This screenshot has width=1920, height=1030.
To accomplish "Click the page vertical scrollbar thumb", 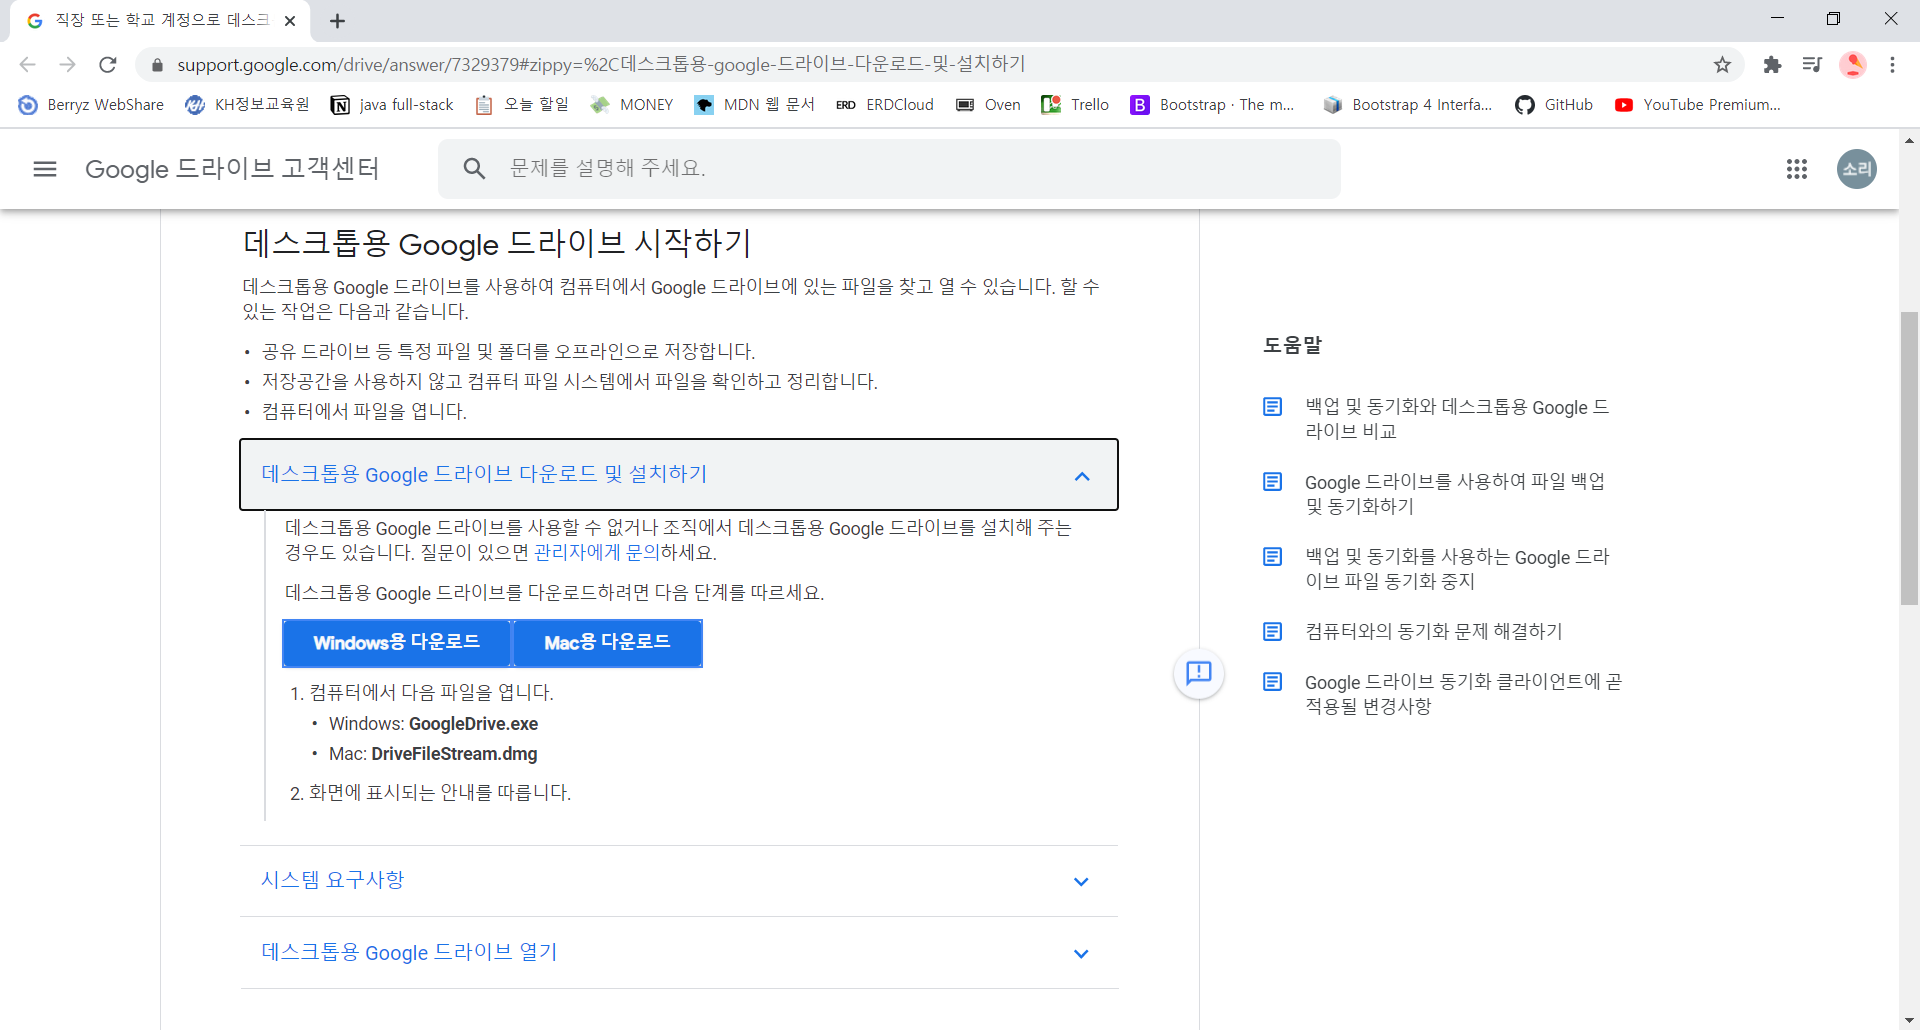I will tap(1910, 459).
